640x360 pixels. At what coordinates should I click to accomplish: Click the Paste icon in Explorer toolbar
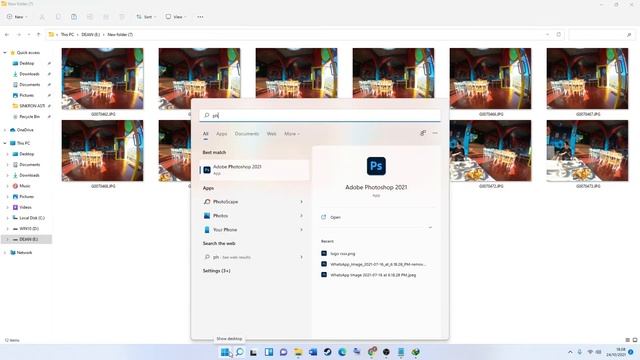point(74,17)
